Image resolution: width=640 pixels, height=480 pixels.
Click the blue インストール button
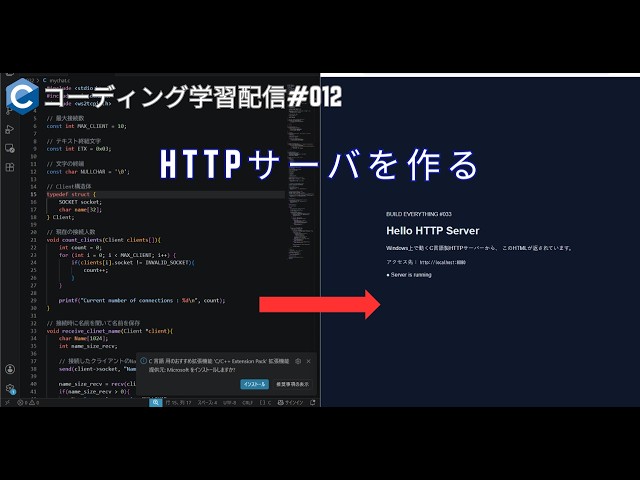pyautogui.click(x=254, y=384)
